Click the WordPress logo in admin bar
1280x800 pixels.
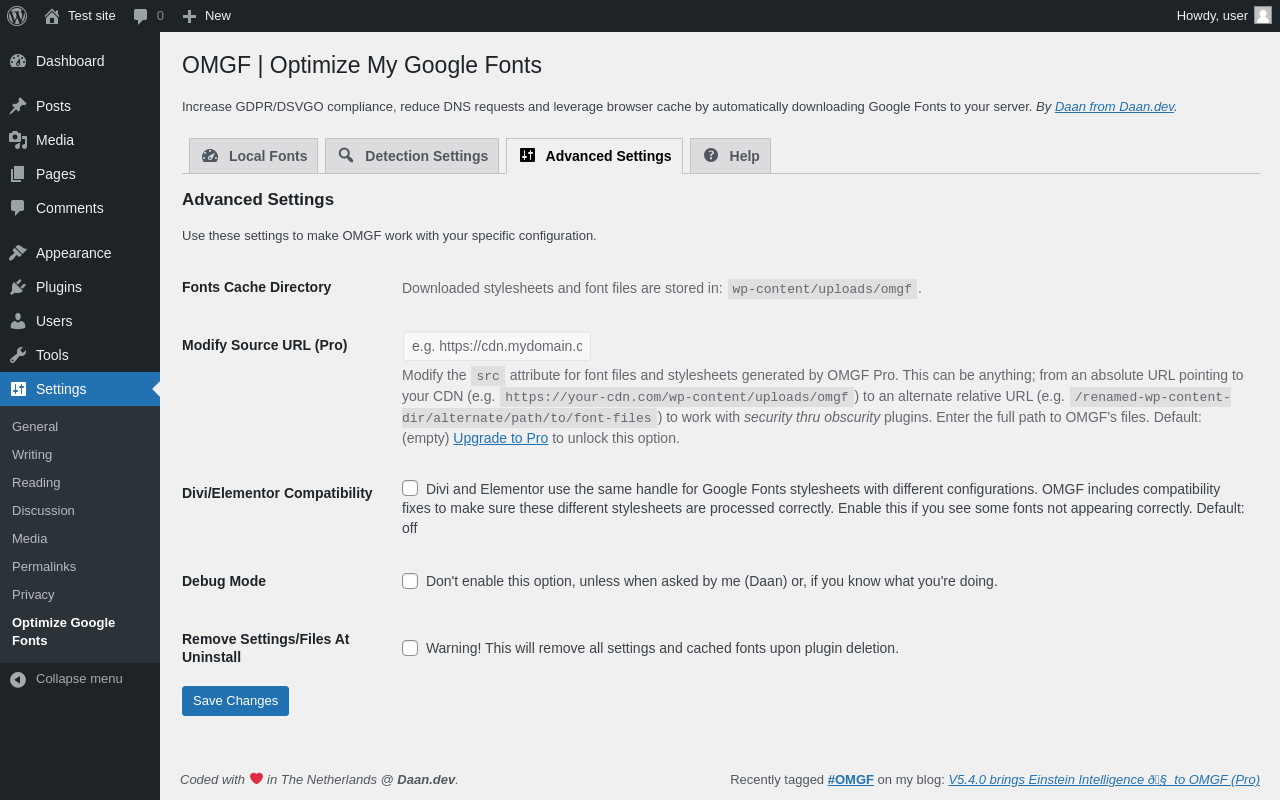coord(17,16)
